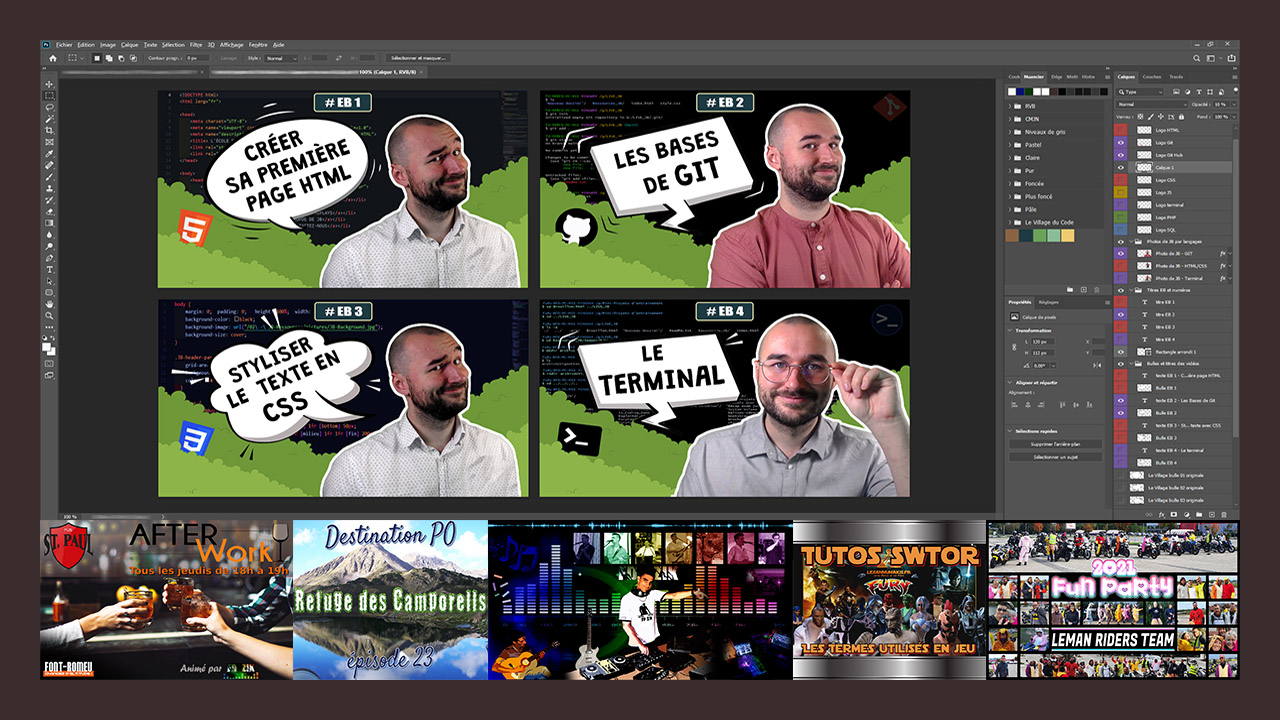Collapse Le Village du Code swatch group
The width and height of the screenshot is (1280, 720).
[1010, 222]
